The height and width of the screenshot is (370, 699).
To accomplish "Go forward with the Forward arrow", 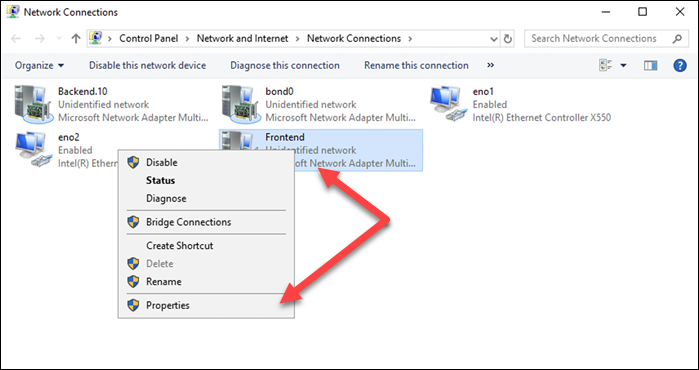I will click(40, 39).
